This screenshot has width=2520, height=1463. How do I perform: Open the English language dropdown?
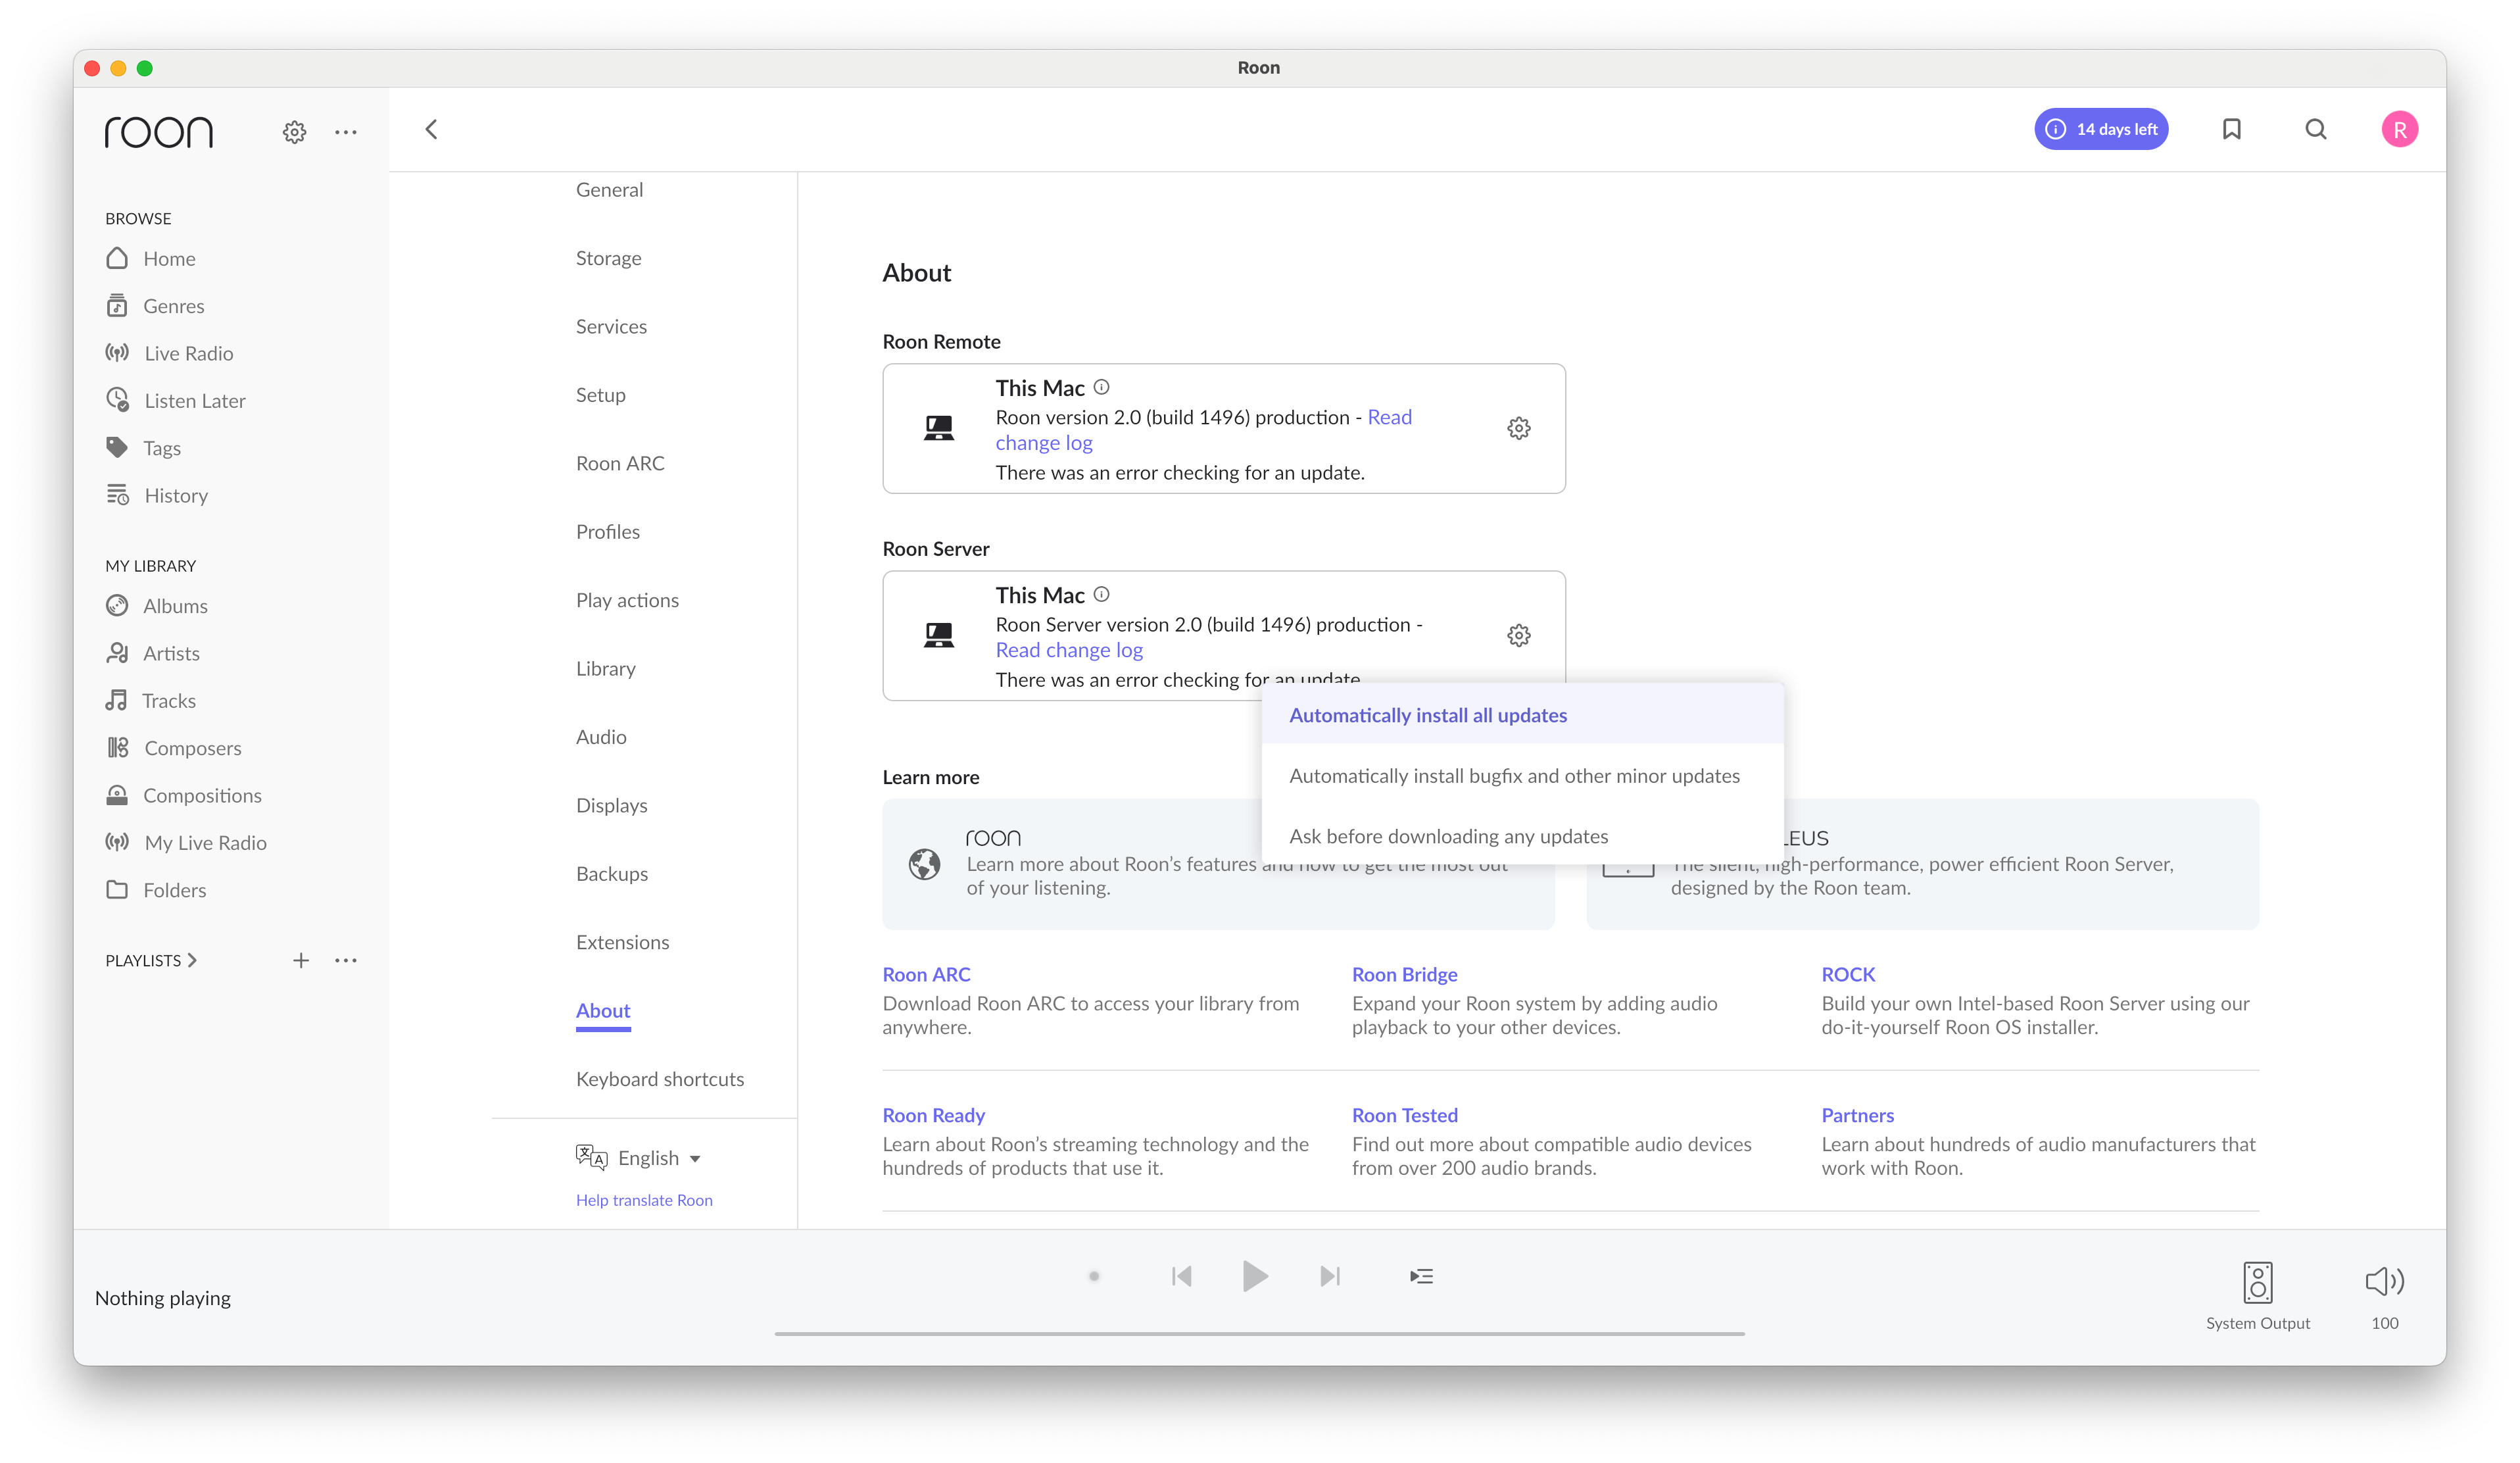638,1158
